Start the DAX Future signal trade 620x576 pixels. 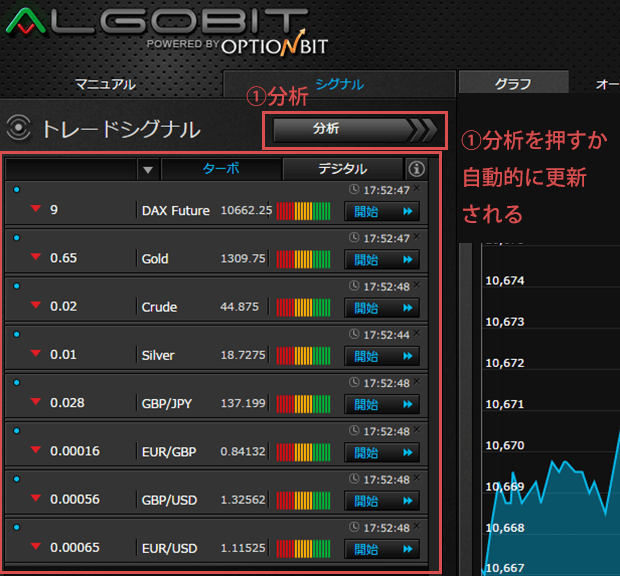[x=382, y=212]
